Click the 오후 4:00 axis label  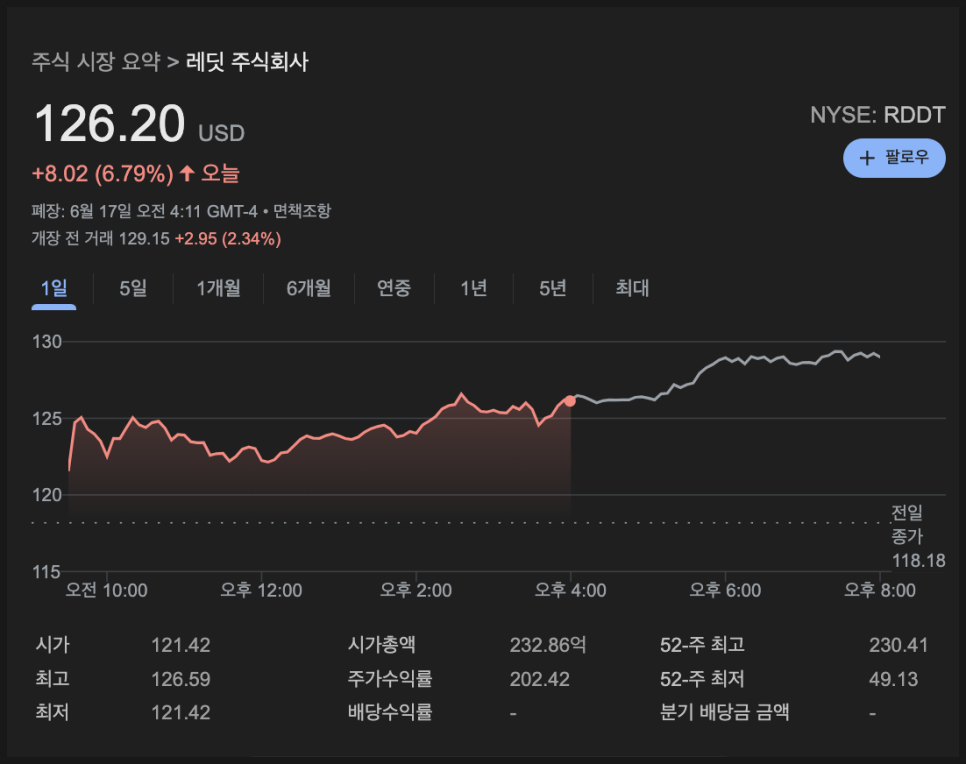coord(570,590)
